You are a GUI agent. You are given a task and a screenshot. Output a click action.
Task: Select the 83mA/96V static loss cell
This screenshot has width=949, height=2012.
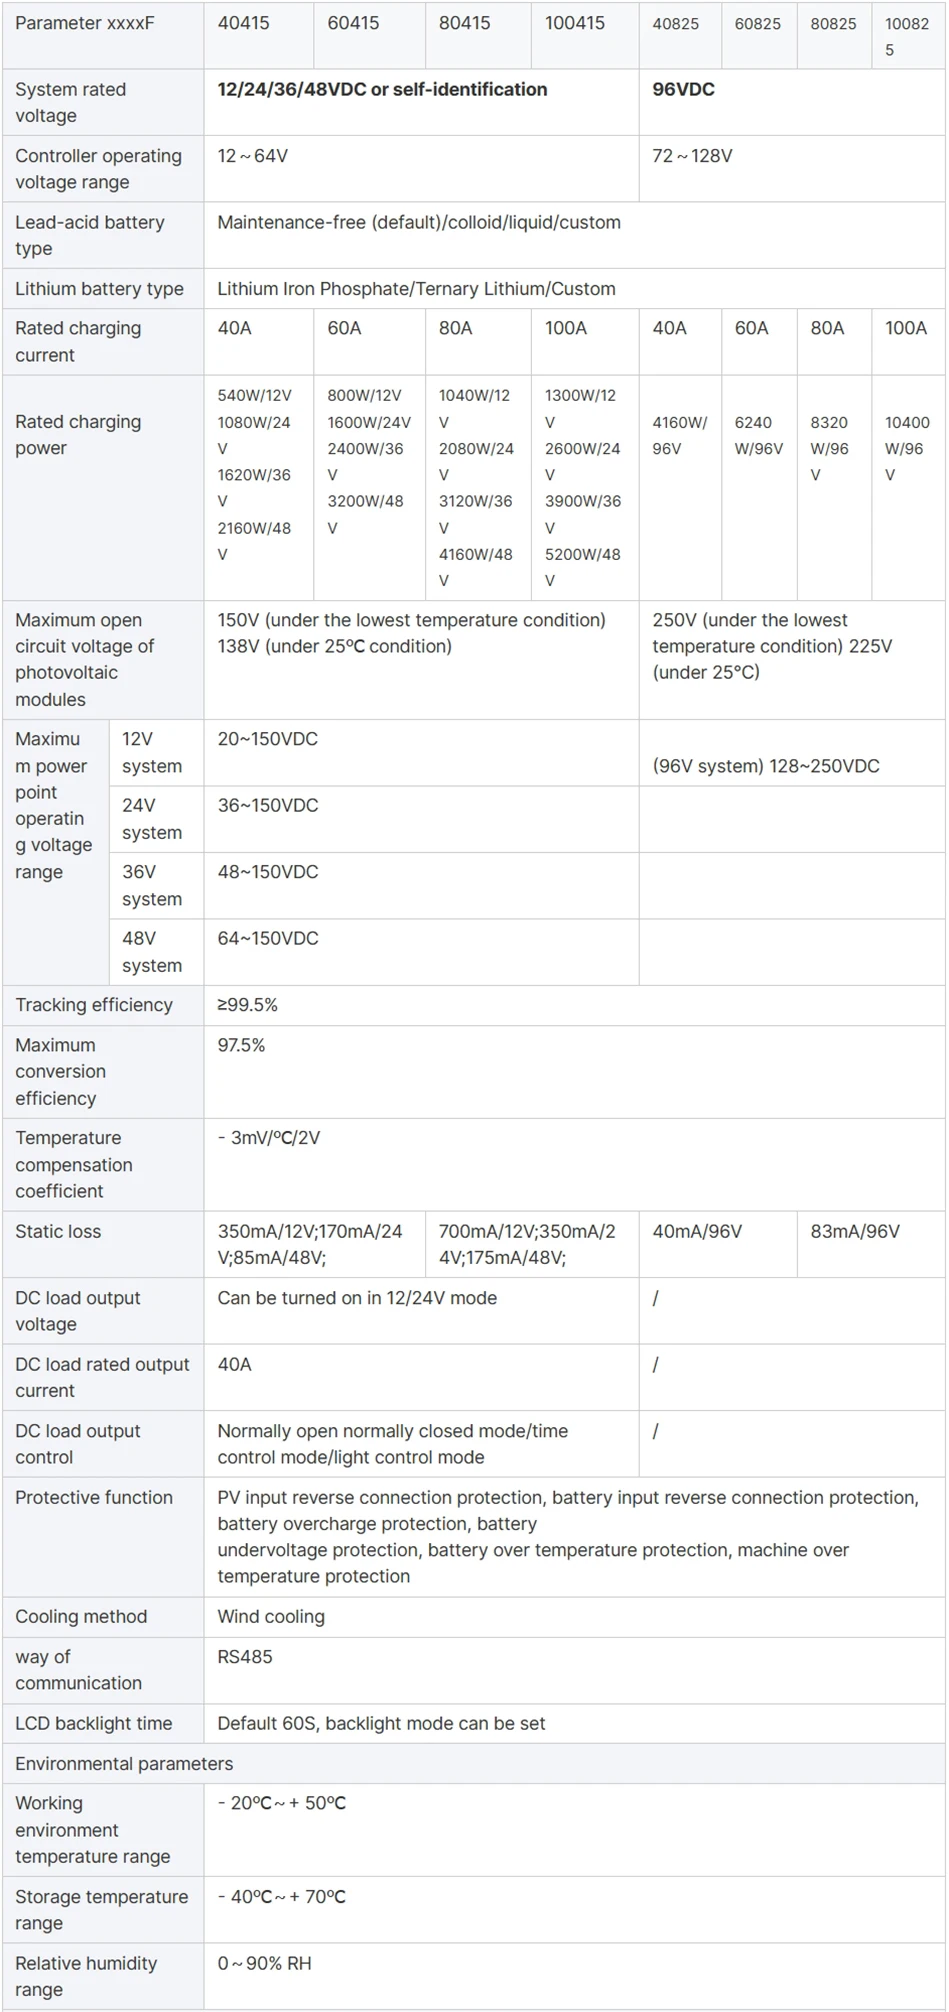tap(855, 1231)
